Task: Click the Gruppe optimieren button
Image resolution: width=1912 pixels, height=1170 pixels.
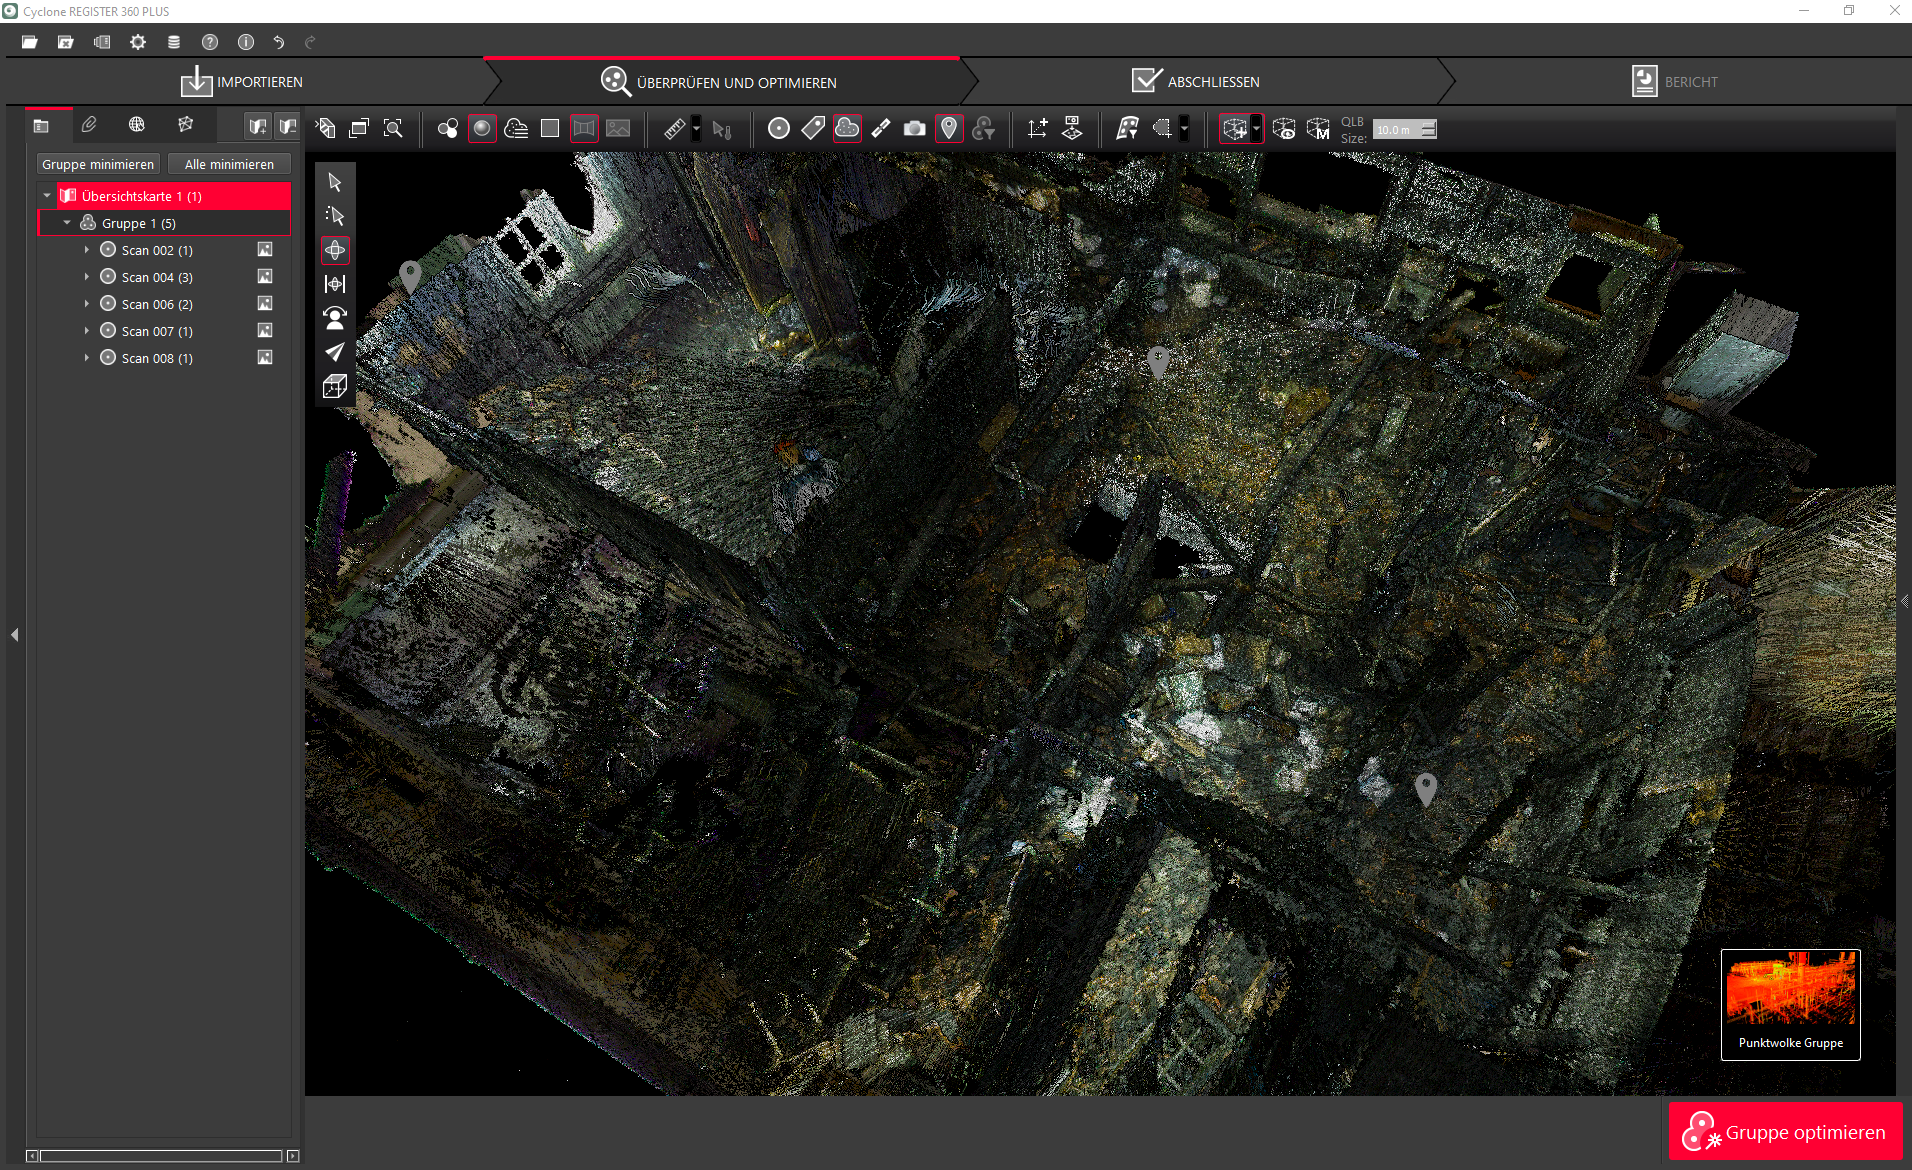Action: pyautogui.click(x=1785, y=1132)
